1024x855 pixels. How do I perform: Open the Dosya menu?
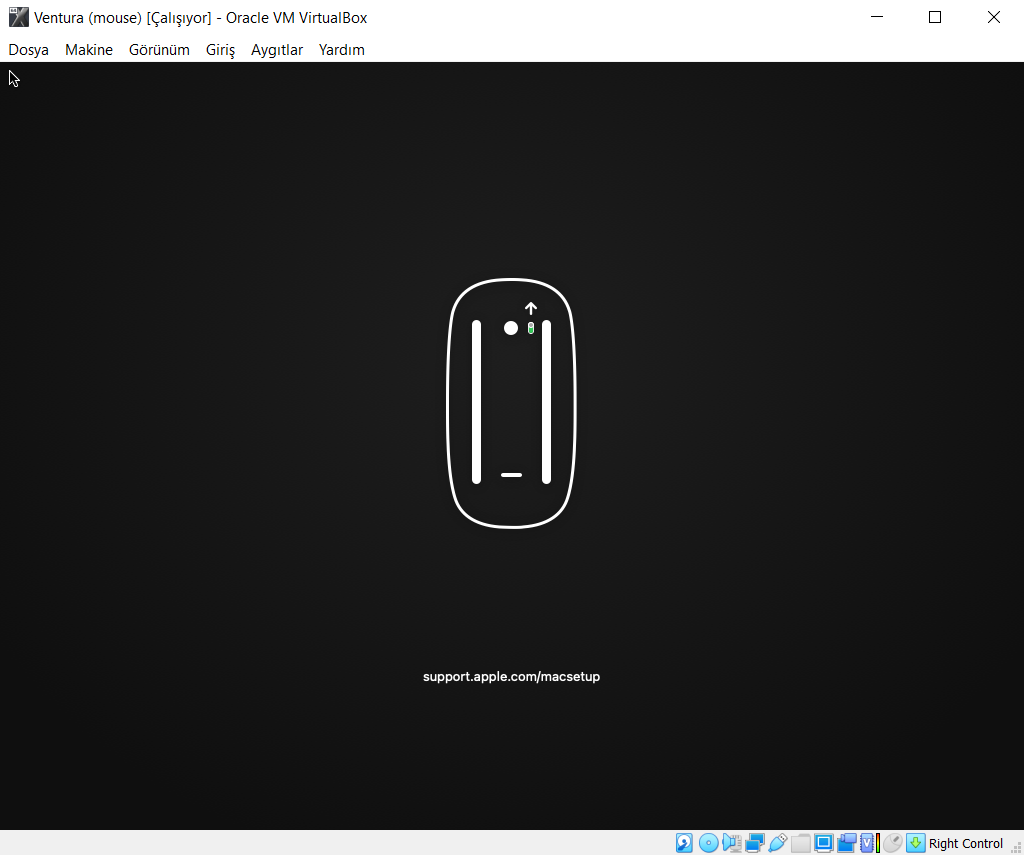click(x=29, y=50)
